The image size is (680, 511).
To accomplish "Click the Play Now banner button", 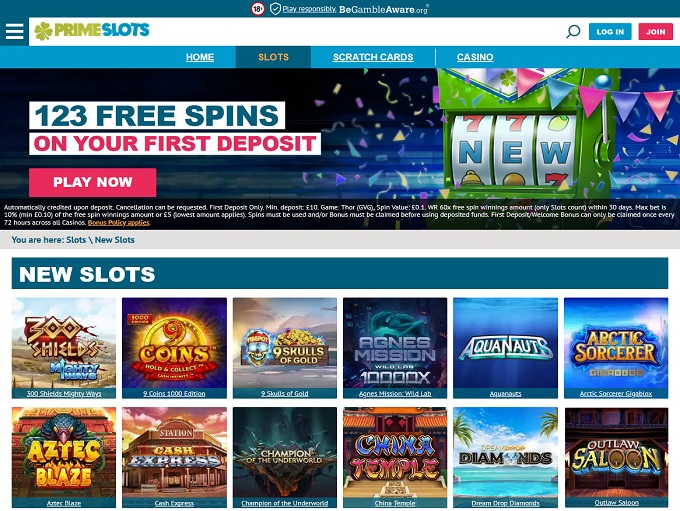I will pos(92,182).
